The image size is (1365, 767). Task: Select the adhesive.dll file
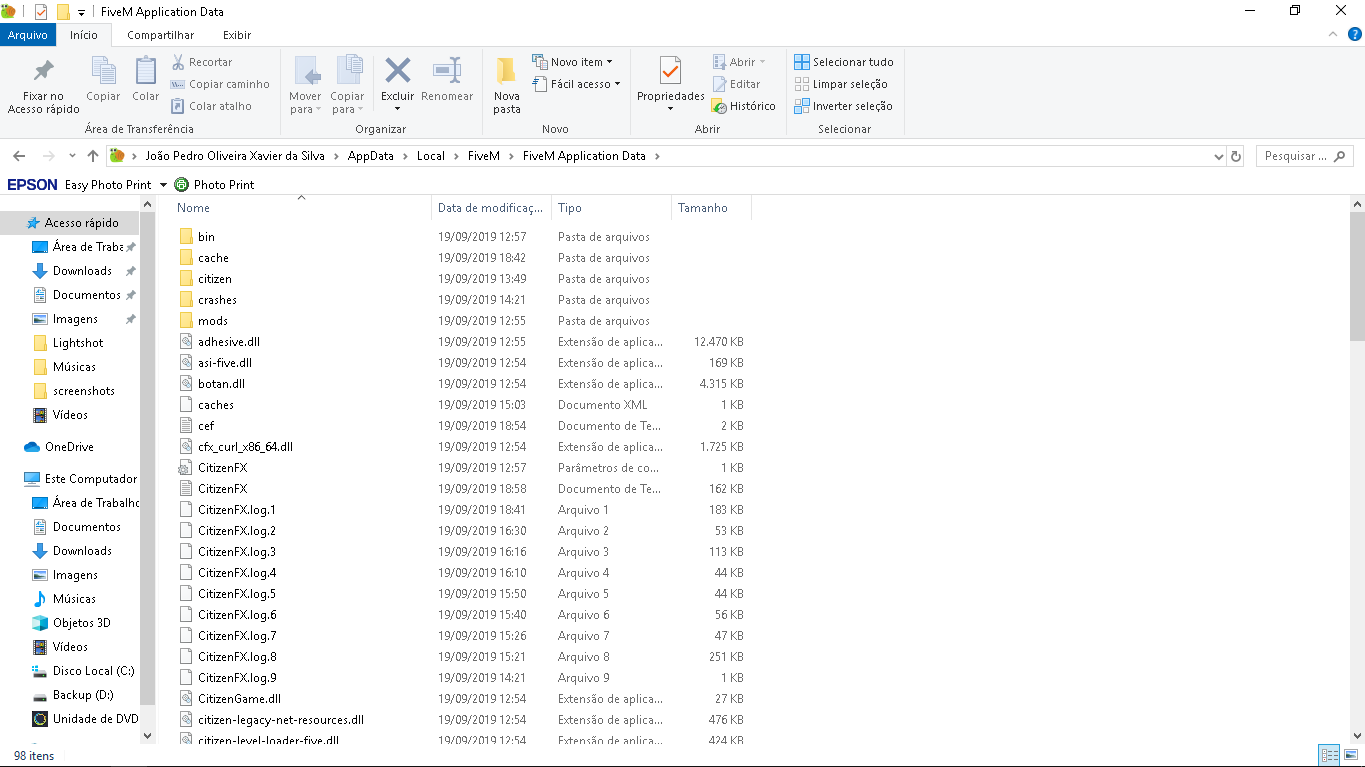(x=228, y=342)
